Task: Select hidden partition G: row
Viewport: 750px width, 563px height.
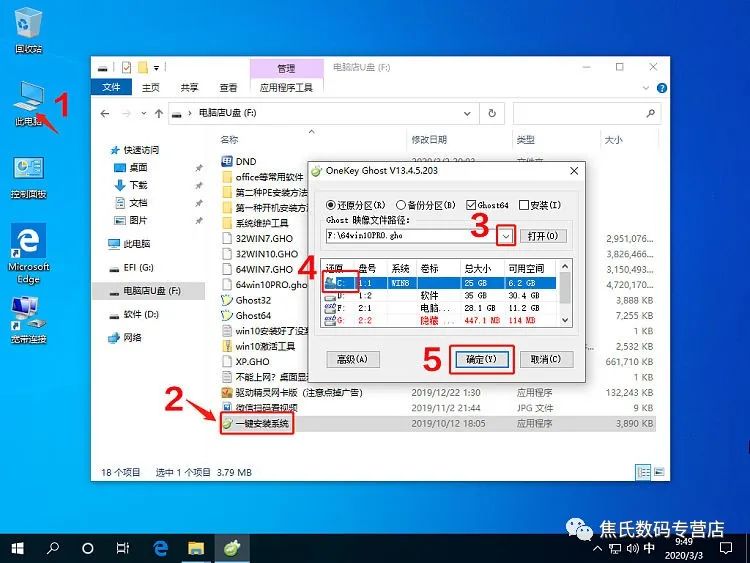Action: tap(439, 320)
